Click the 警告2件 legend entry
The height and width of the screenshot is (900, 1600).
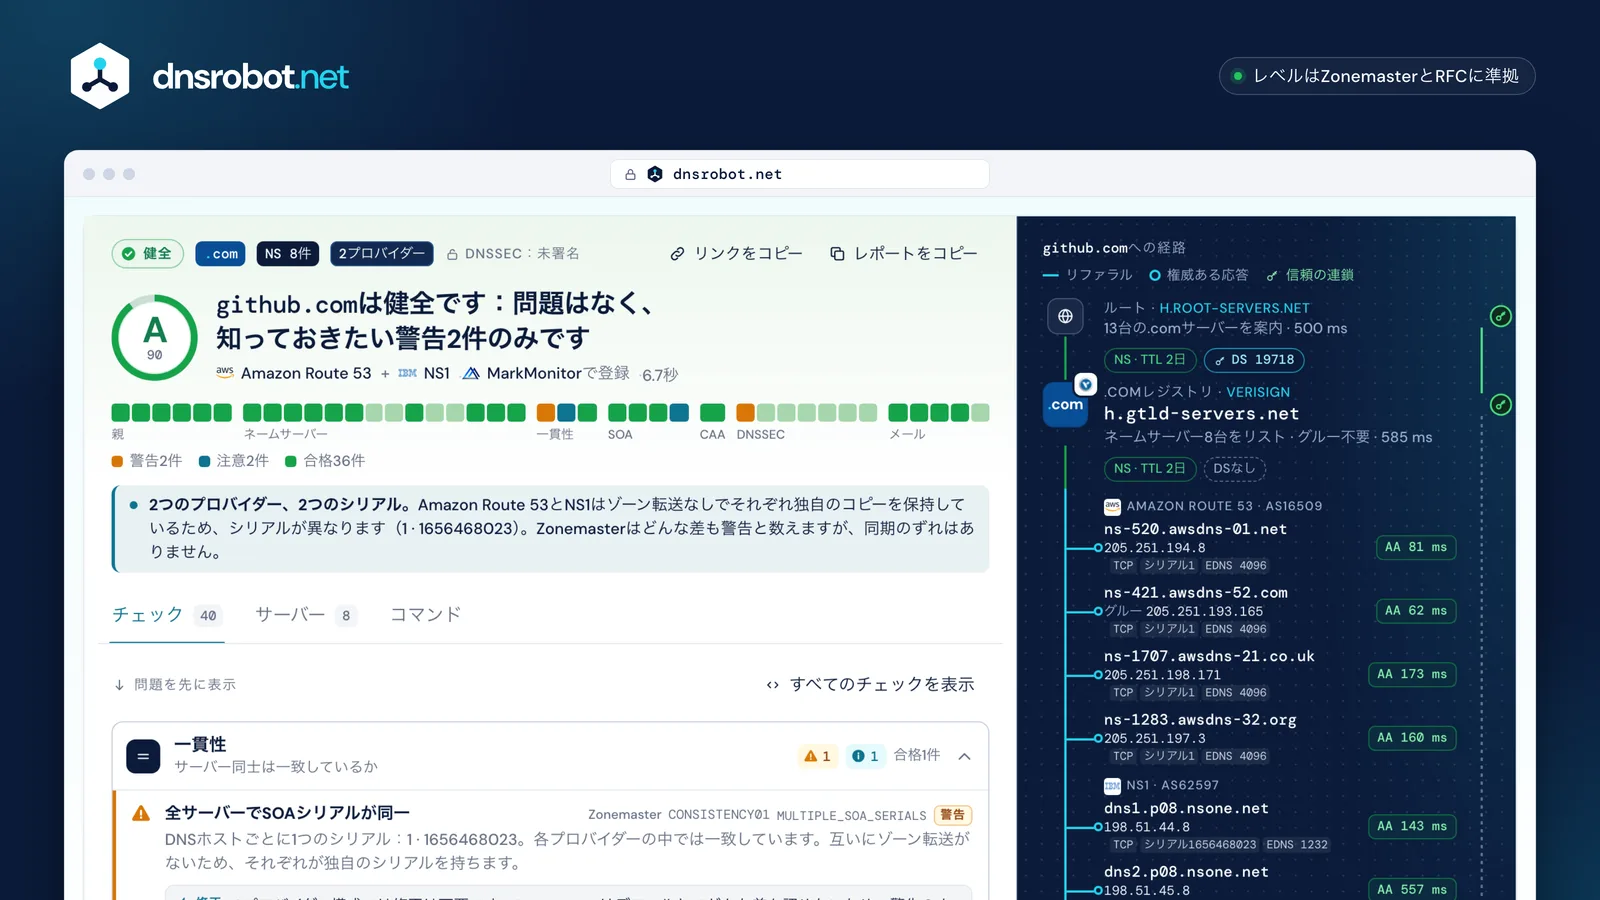(147, 461)
